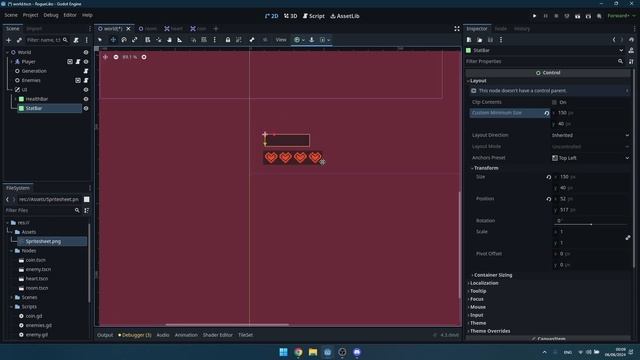
Task: Open skeleton options bone icon in toolbar
Action: click(252, 40)
